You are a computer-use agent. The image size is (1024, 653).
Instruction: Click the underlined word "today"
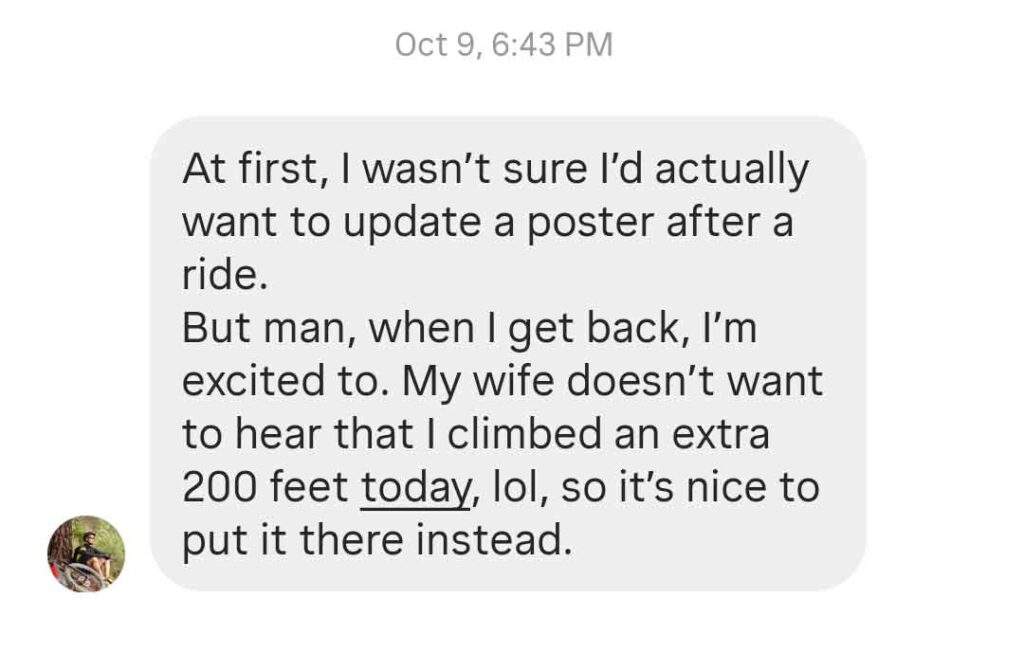click(414, 488)
